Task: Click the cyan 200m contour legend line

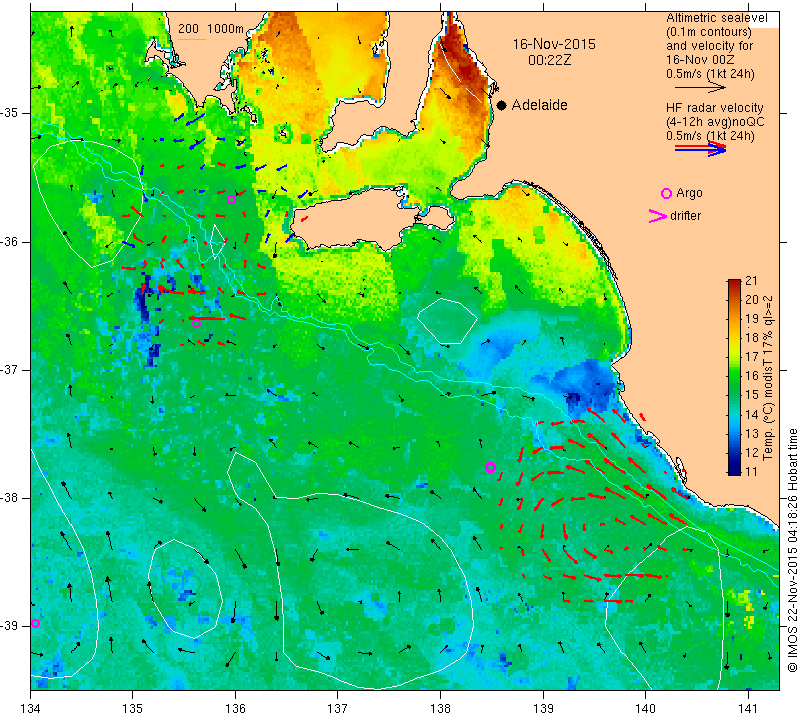Action: 192,40
